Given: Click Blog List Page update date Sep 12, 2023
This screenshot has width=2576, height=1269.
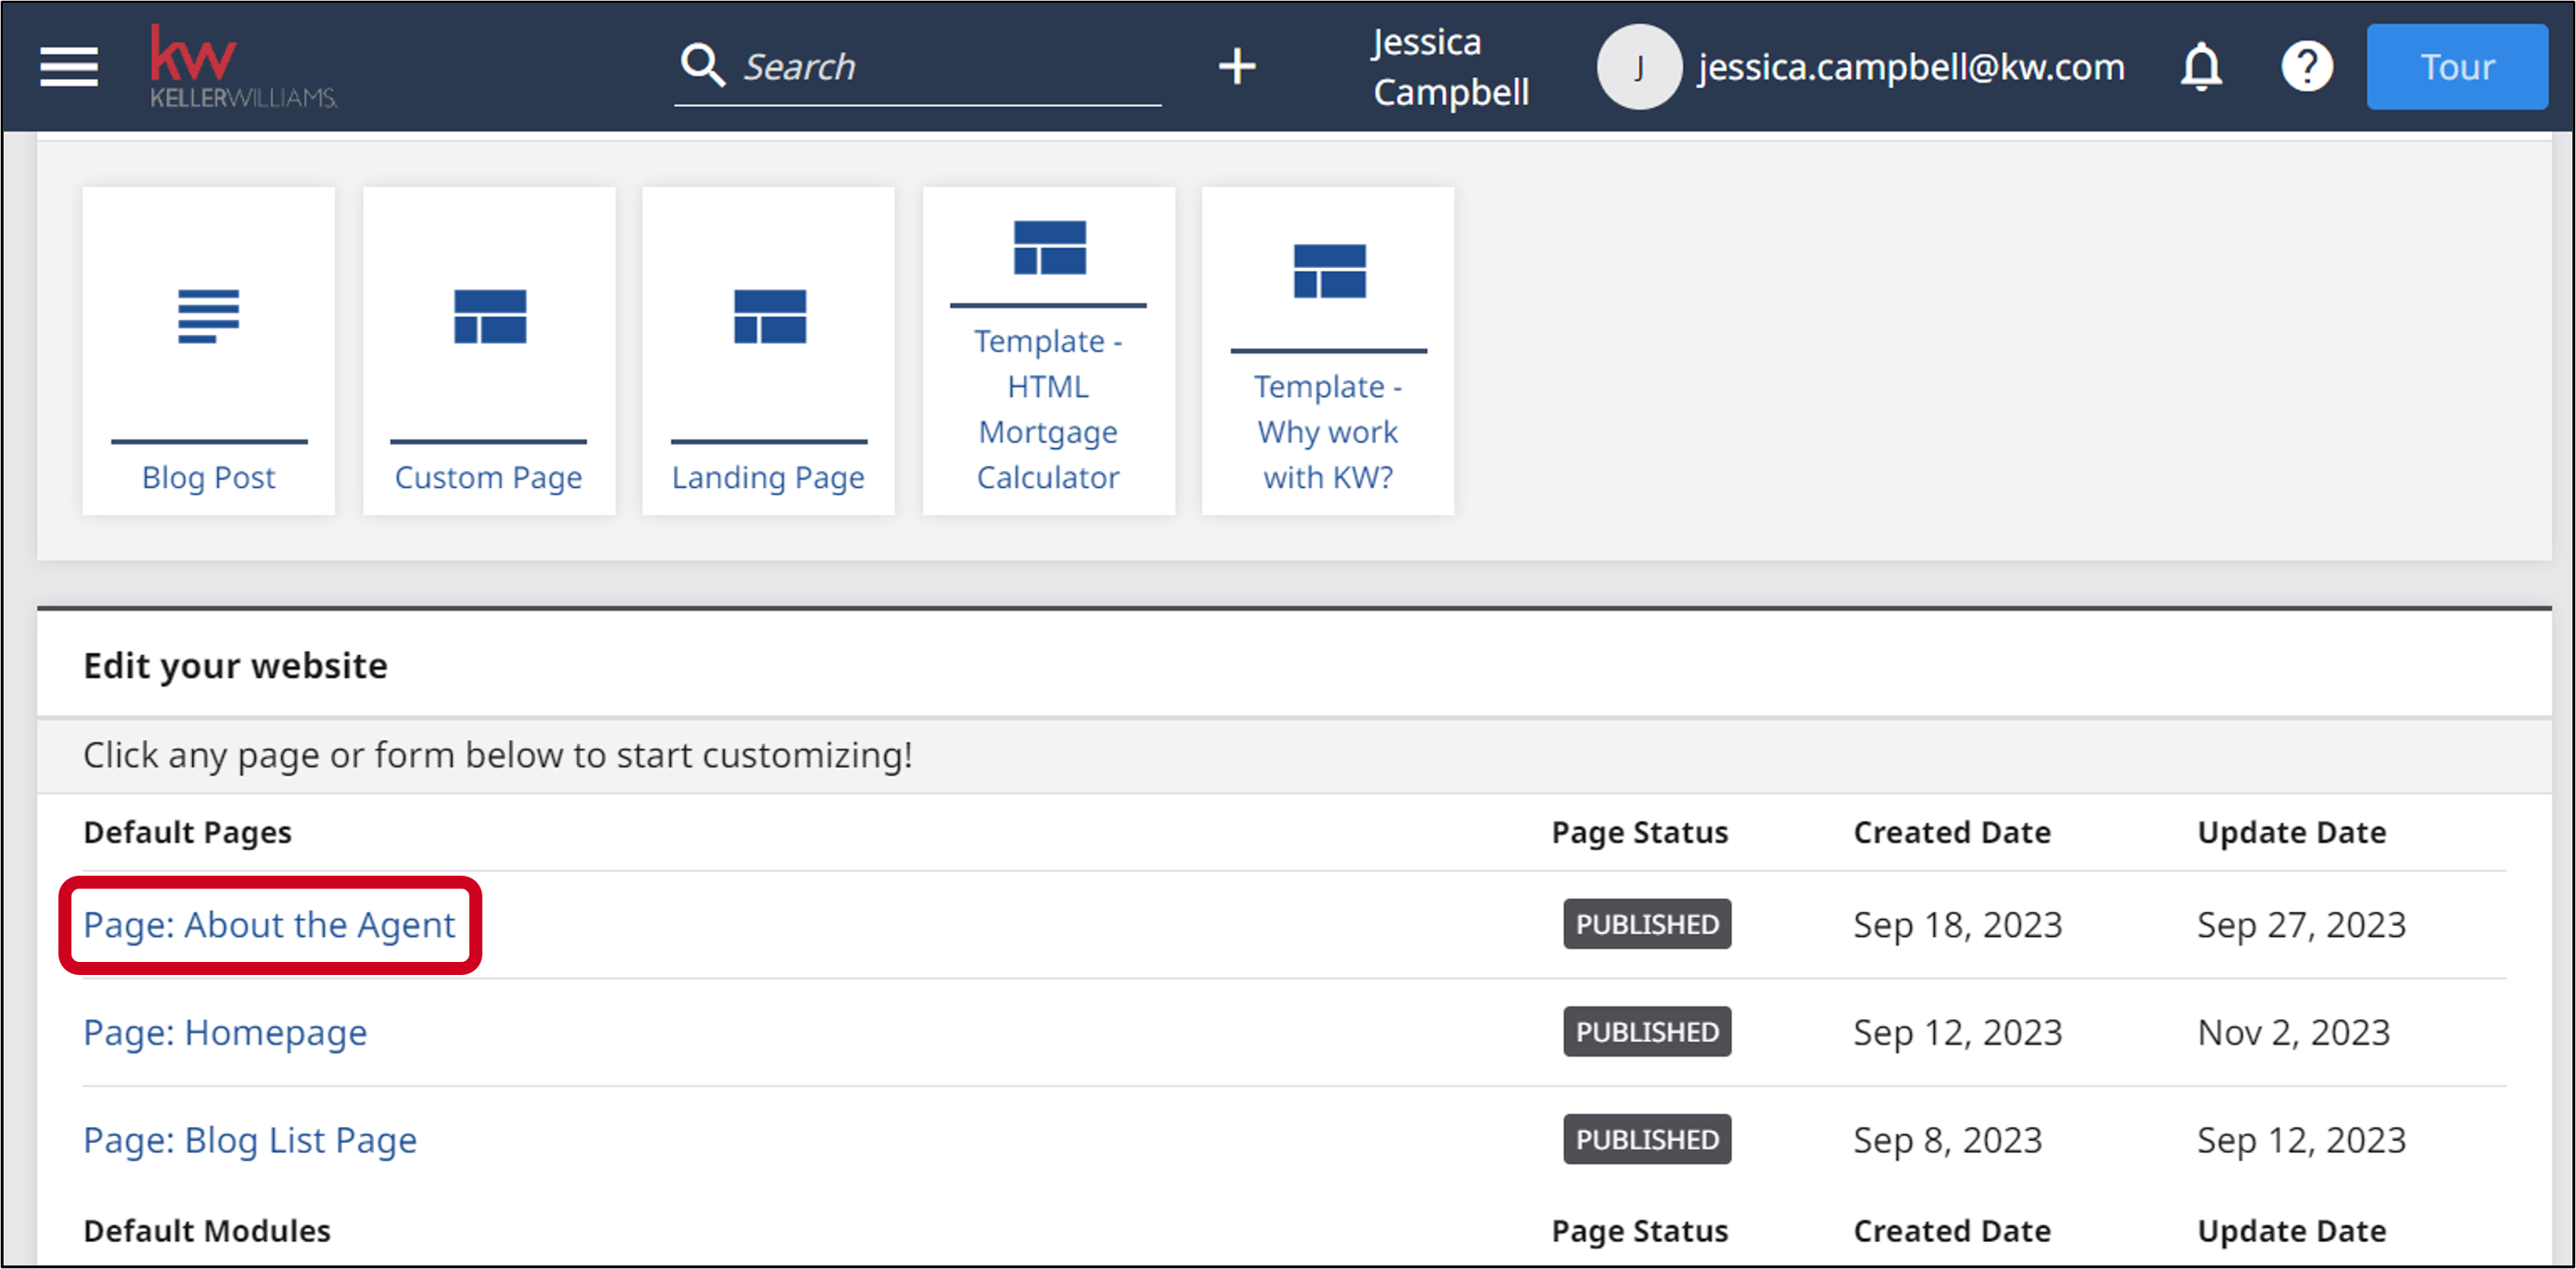Looking at the screenshot, I should coord(2301,1140).
